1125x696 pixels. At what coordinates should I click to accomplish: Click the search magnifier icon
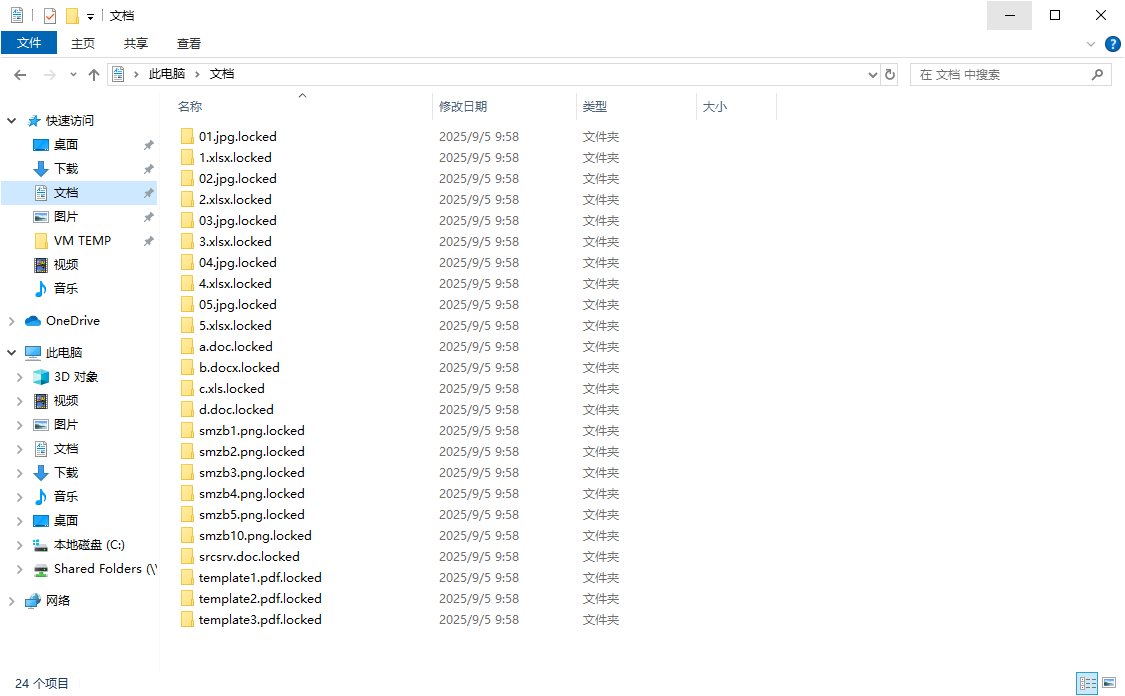pos(1097,75)
